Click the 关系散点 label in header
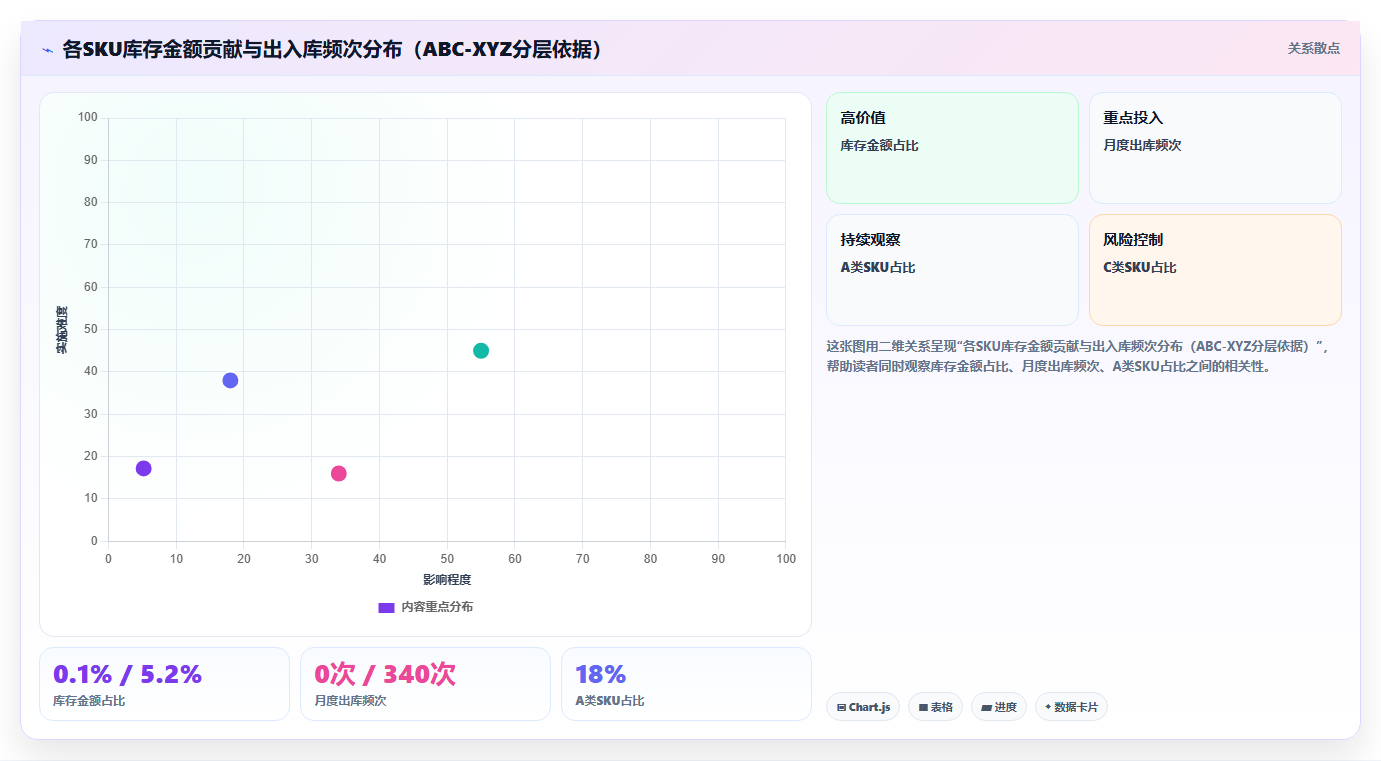Image resolution: width=1381 pixels, height=761 pixels. pos(1313,48)
